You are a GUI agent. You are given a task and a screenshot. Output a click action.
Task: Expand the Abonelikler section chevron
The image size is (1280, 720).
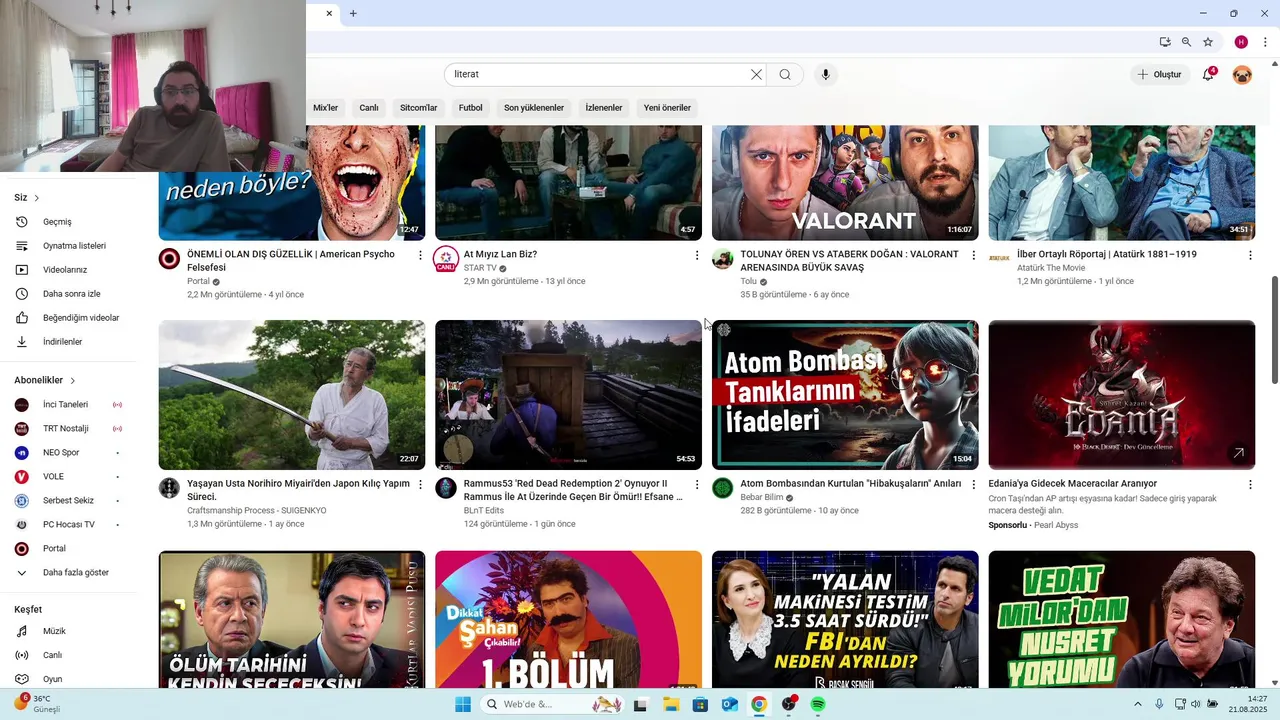[73, 380]
